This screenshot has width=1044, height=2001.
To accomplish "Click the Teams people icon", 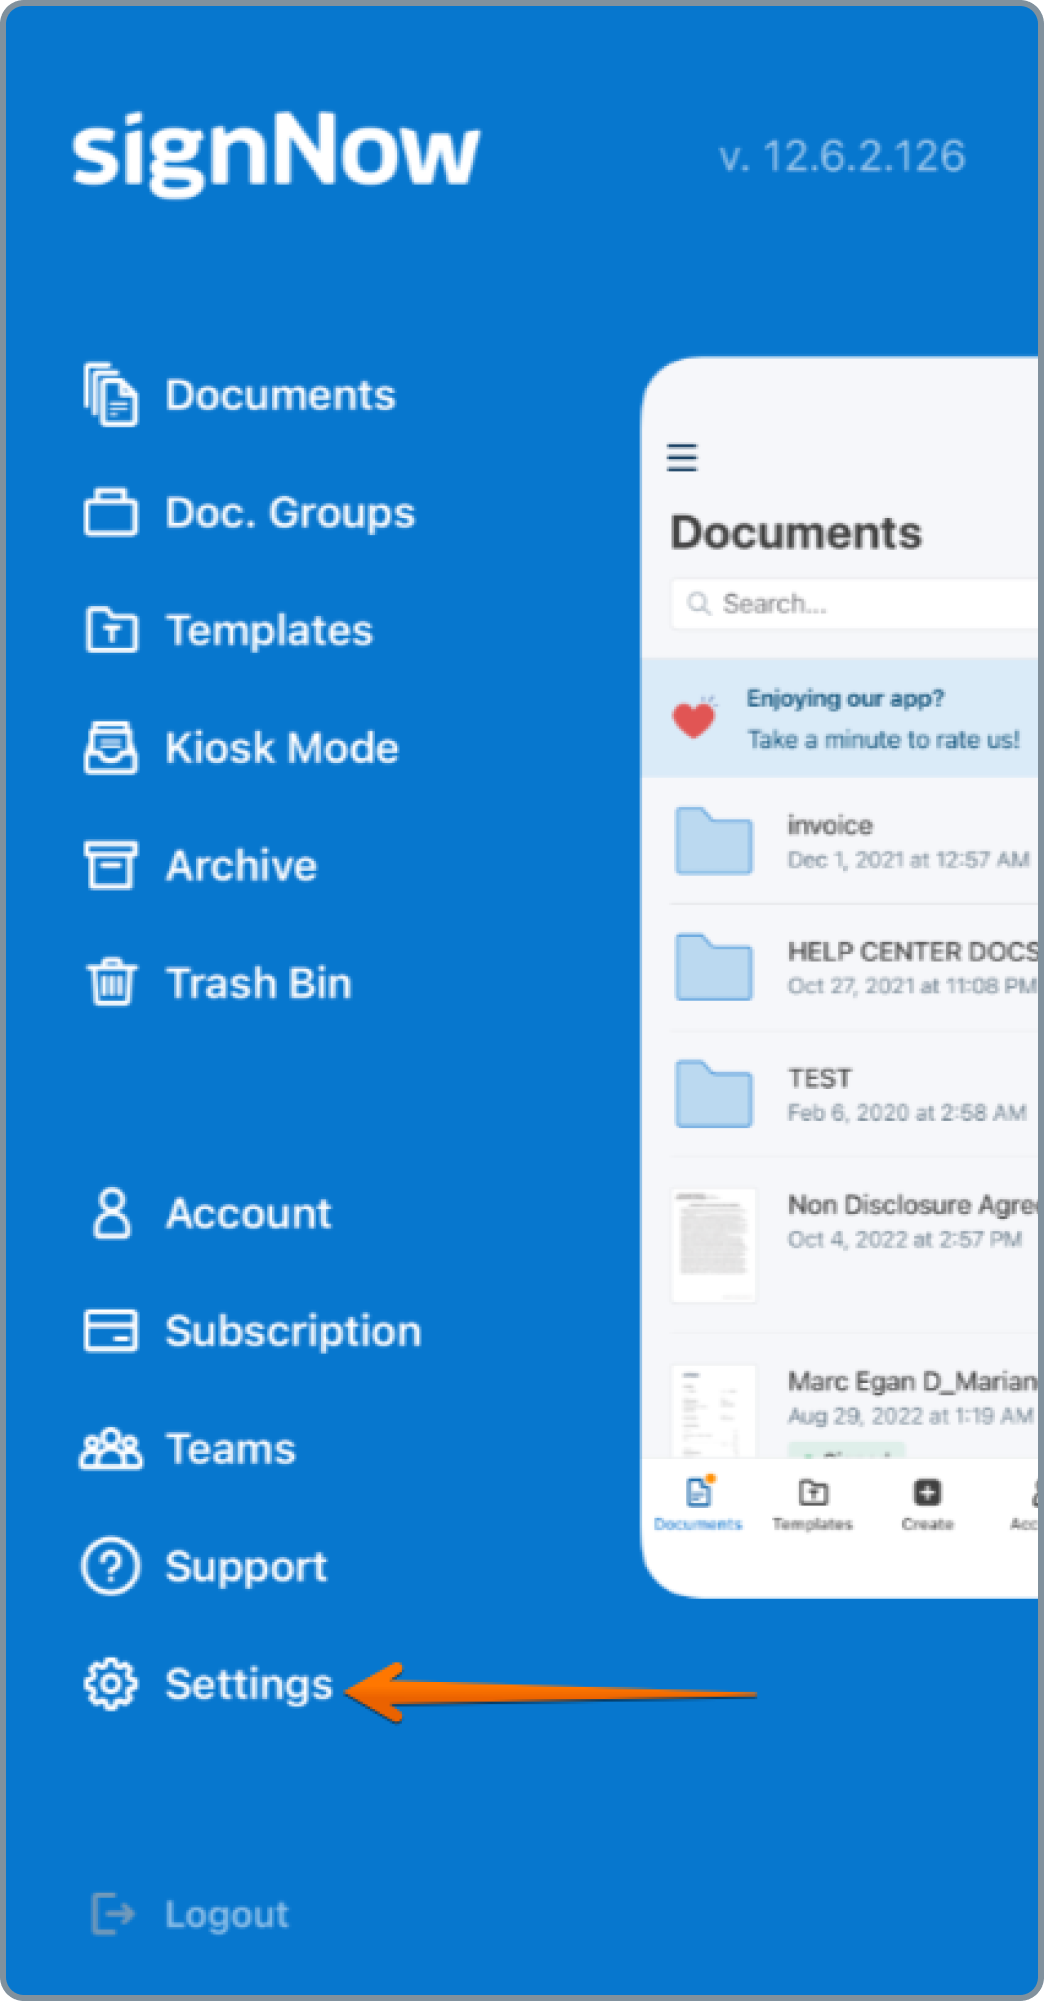I will click(110, 1449).
